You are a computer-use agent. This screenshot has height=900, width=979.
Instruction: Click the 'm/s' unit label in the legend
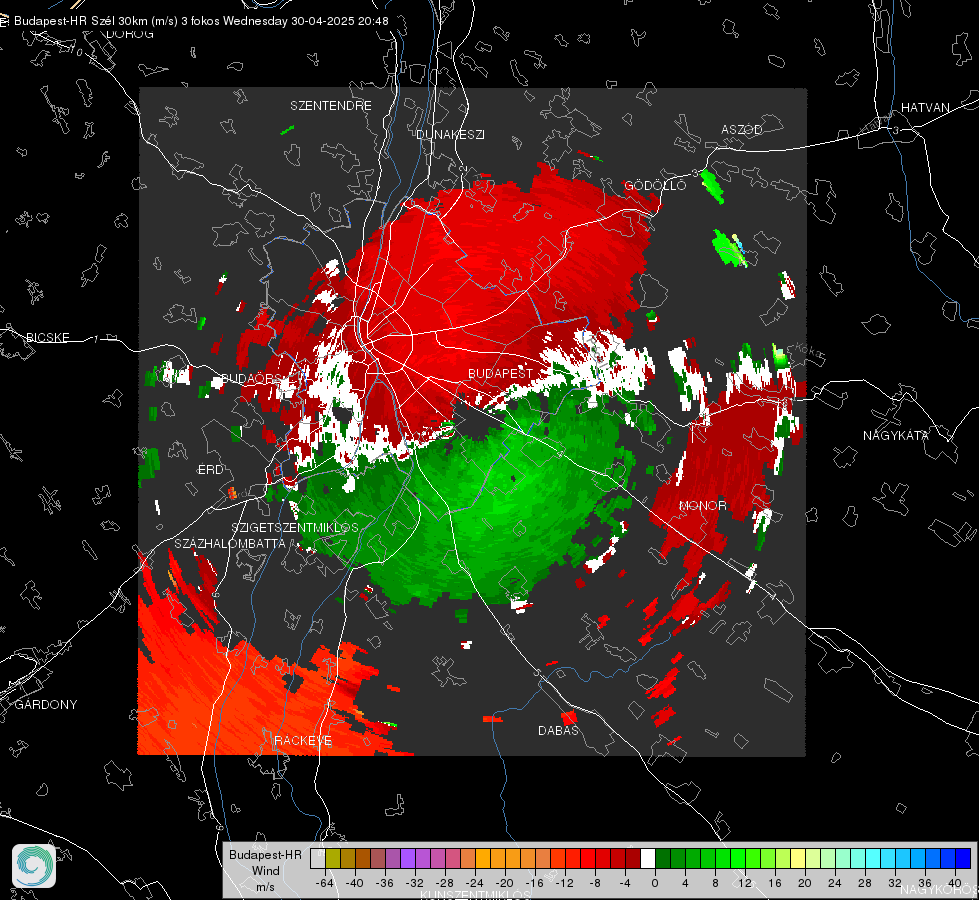[x=265, y=887]
